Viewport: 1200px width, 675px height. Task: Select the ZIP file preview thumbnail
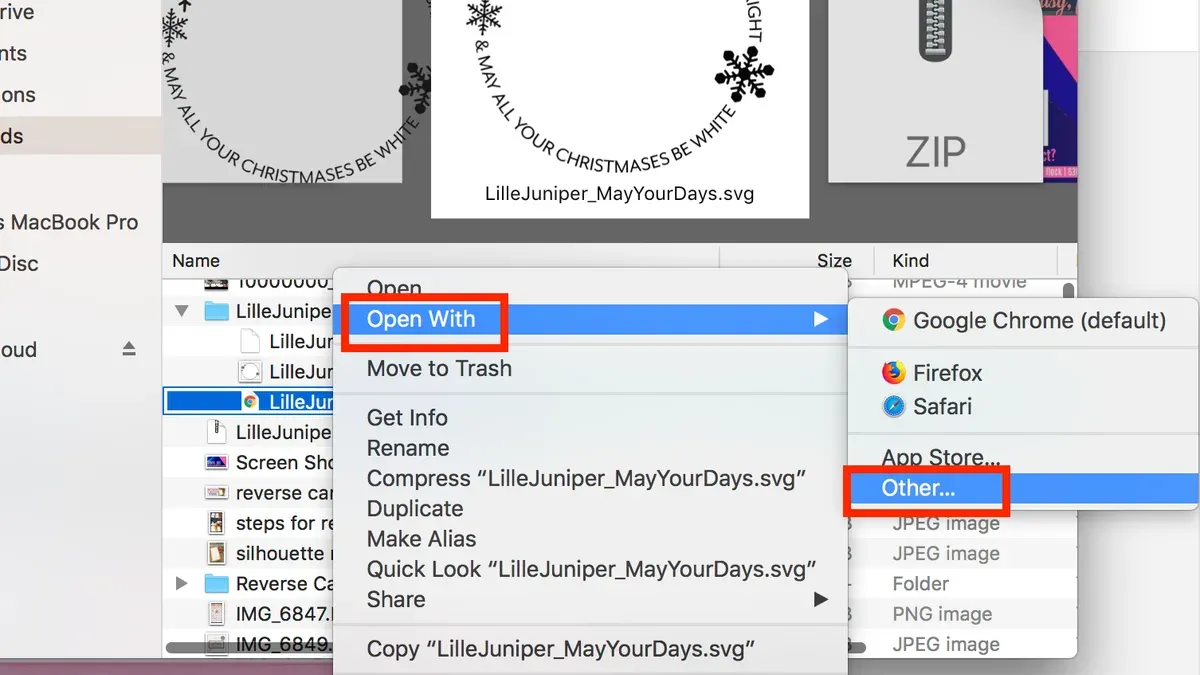[x=936, y=90]
